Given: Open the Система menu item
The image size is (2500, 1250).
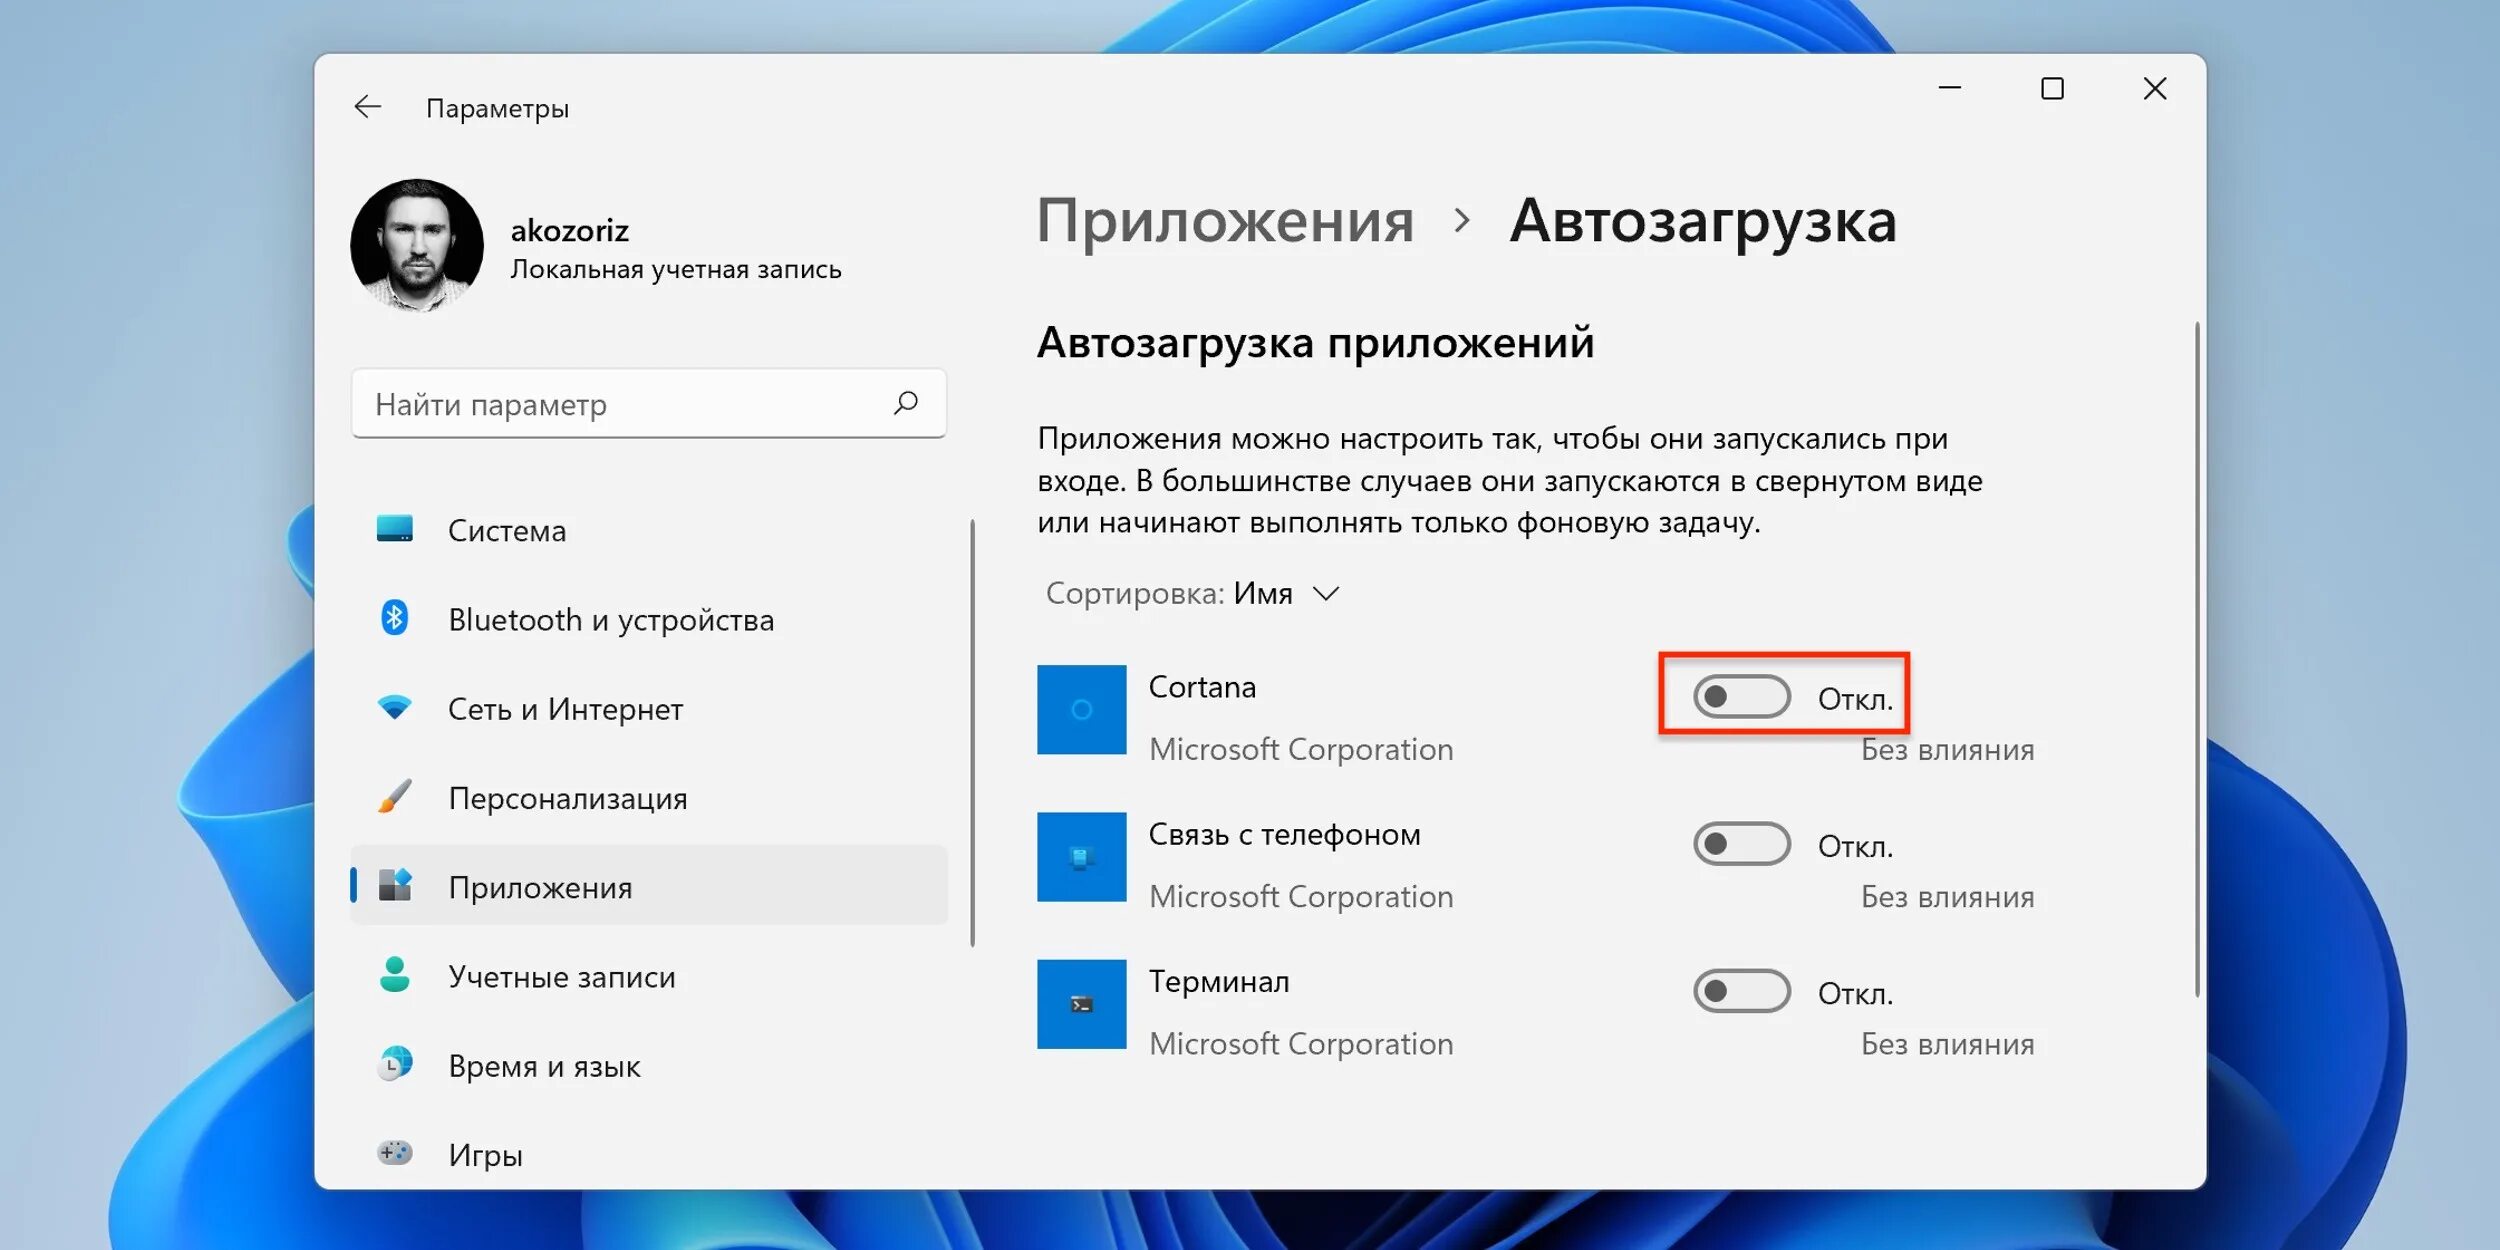Looking at the screenshot, I should [649, 530].
